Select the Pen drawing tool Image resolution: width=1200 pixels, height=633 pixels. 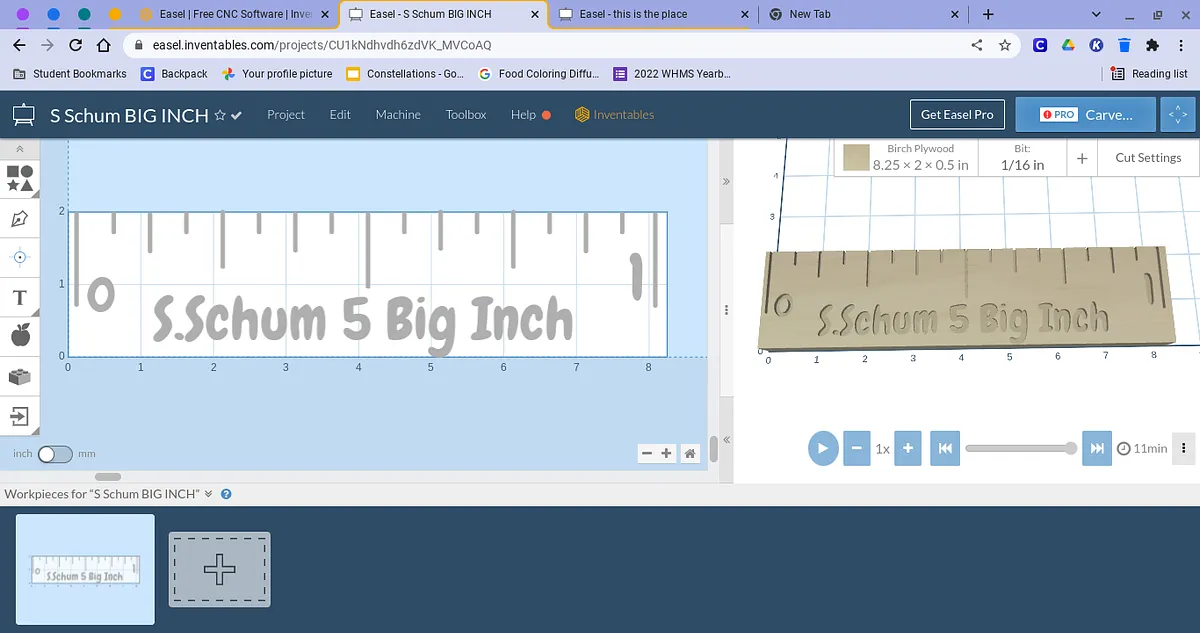(20, 218)
